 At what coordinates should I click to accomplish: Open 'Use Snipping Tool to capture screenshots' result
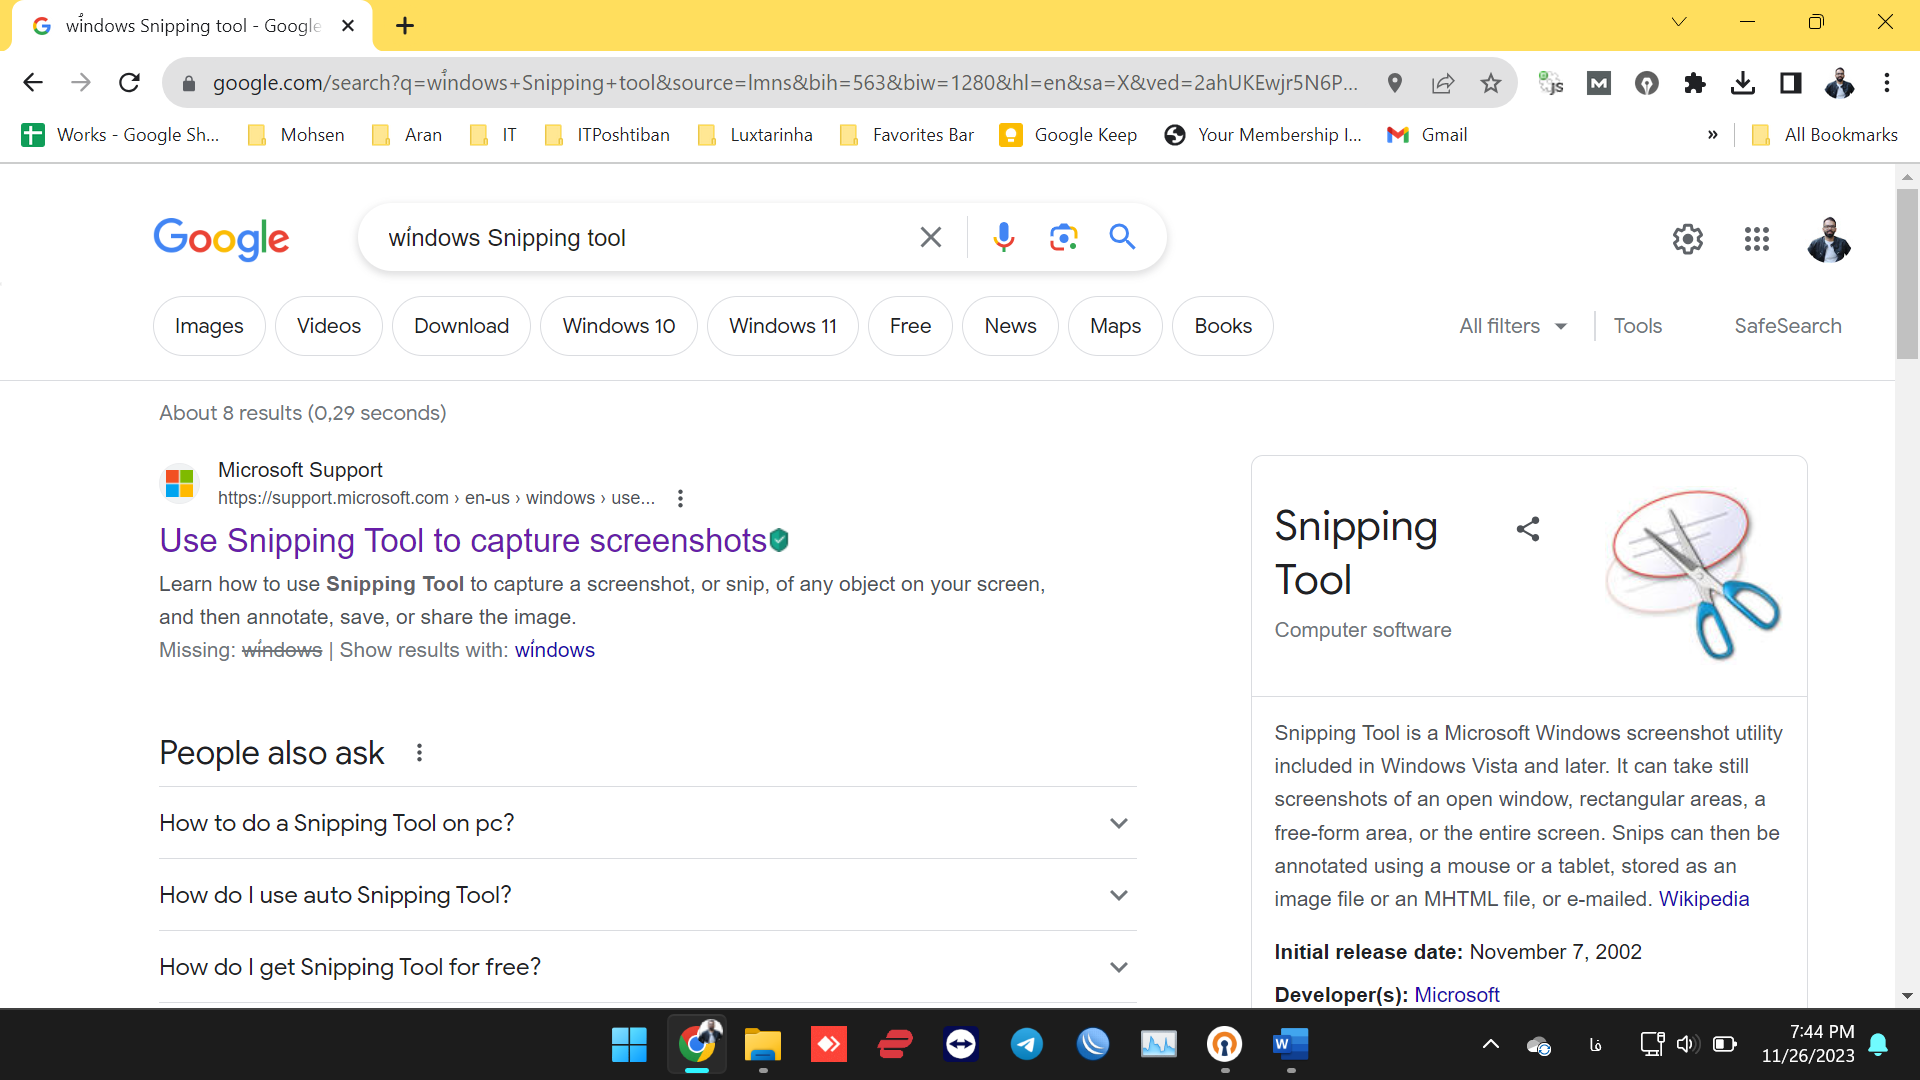463,540
